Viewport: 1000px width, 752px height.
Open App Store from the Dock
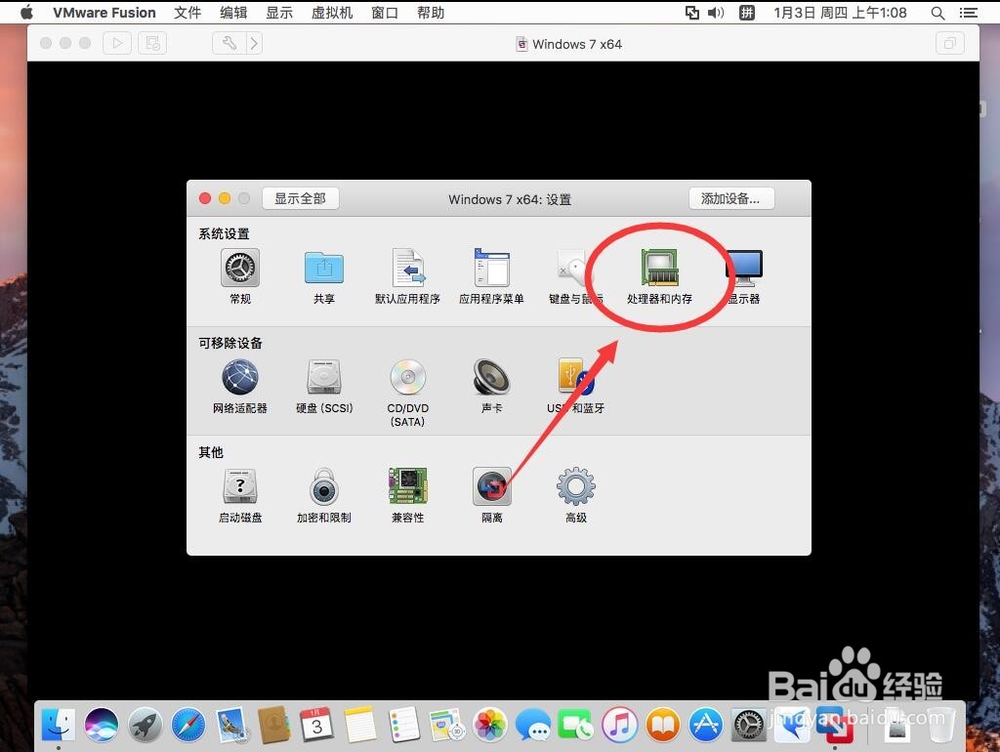[705, 725]
